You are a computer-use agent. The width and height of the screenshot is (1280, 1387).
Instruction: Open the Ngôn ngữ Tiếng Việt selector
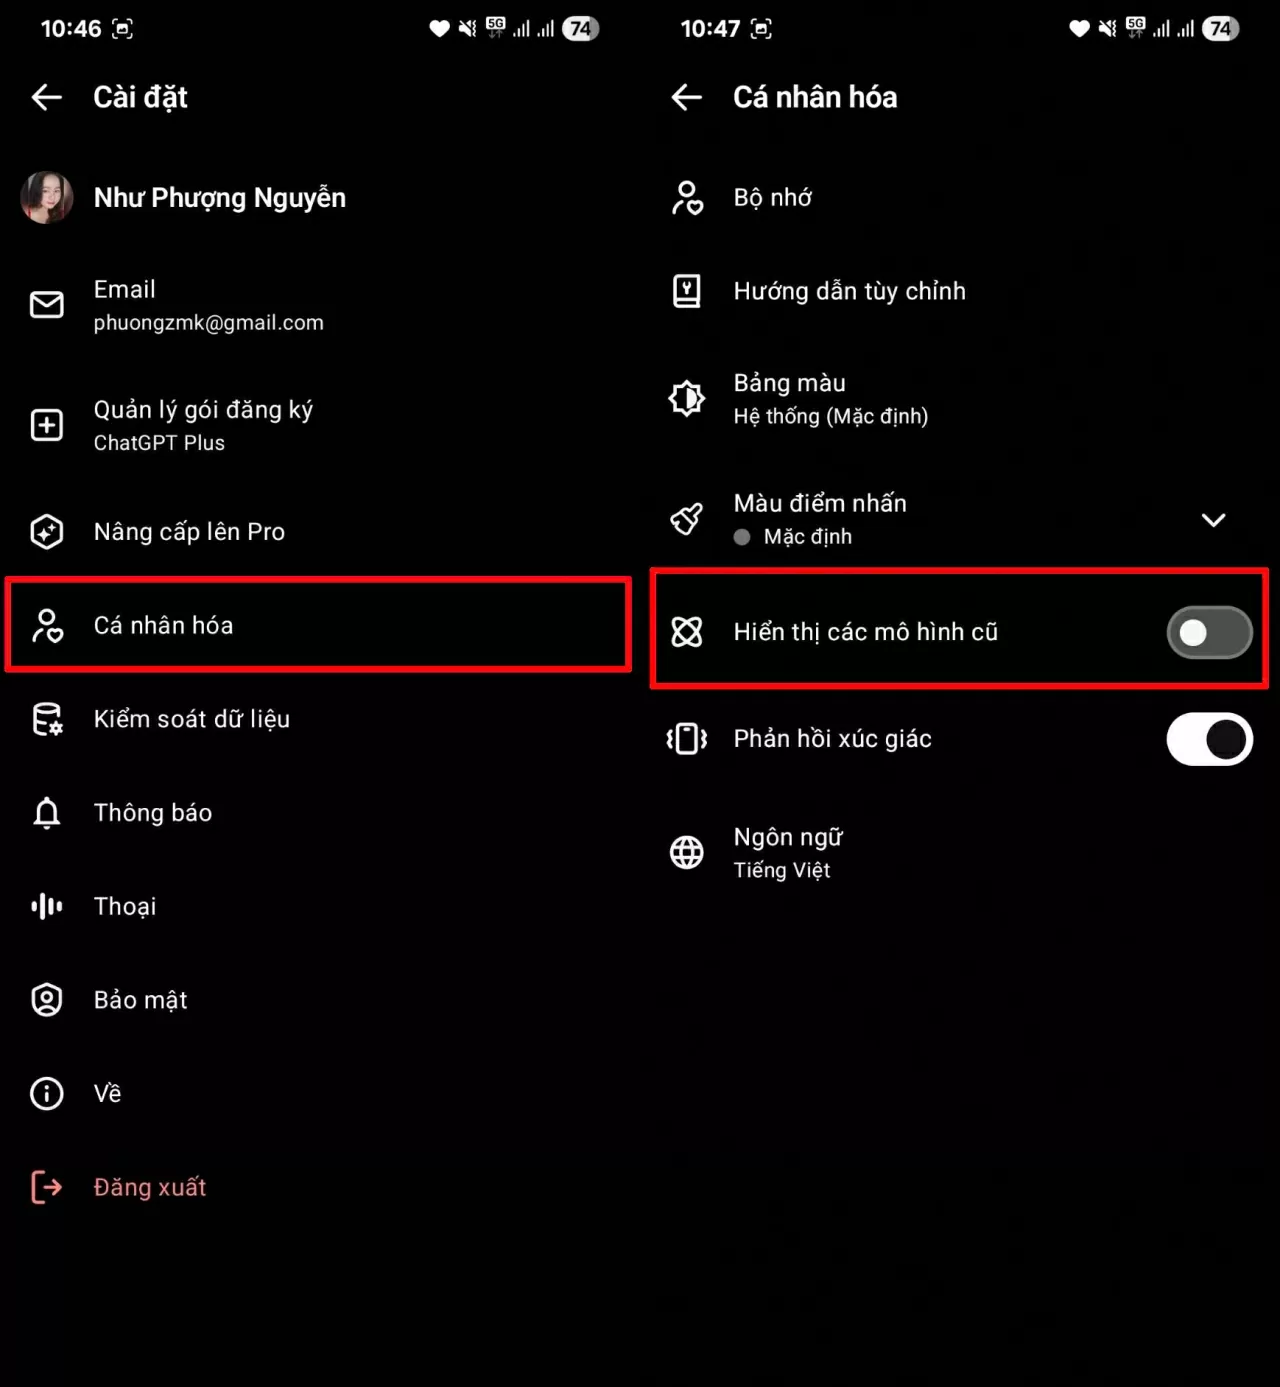click(x=788, y=853)
